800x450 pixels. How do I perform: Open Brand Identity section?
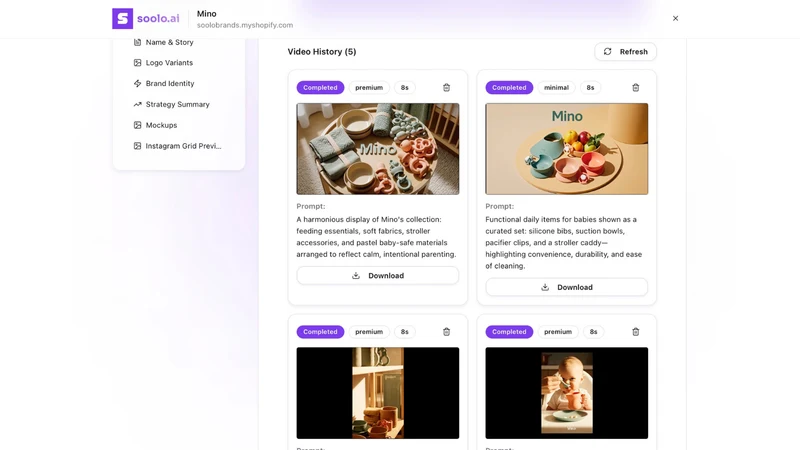pyautogui.click(x=170, y=83)
